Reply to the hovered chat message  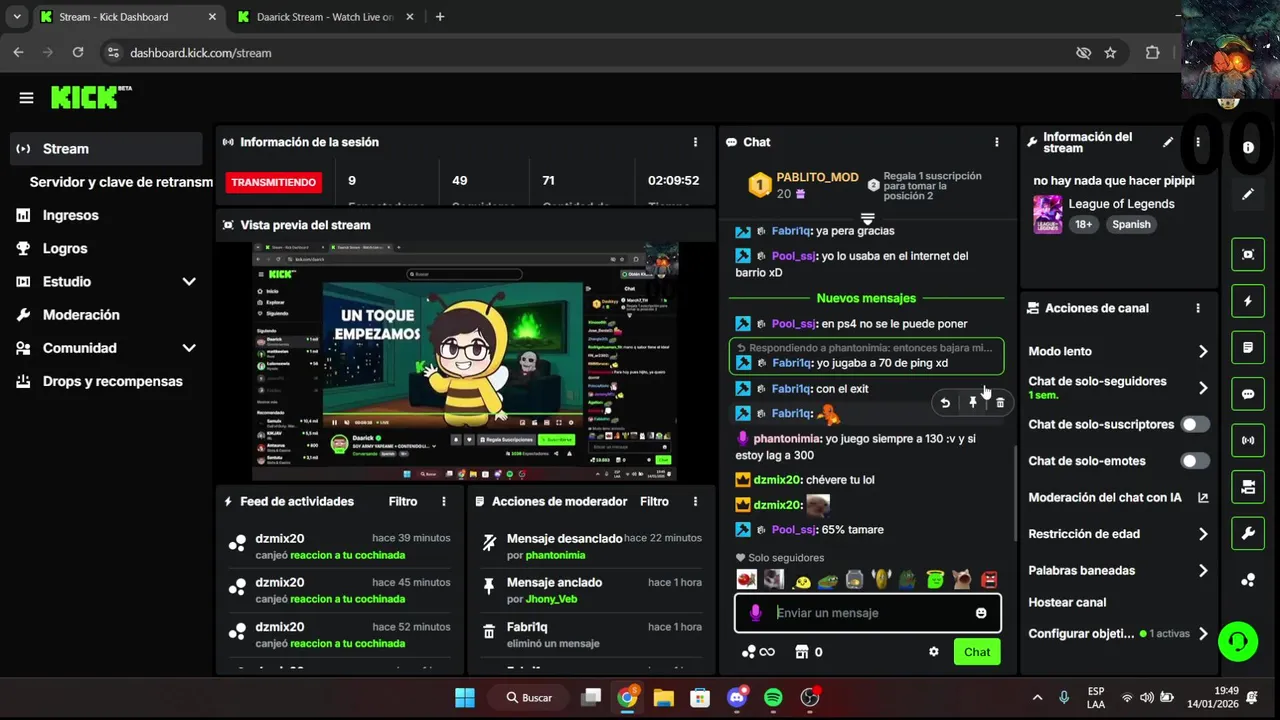(x=945, y=402)
